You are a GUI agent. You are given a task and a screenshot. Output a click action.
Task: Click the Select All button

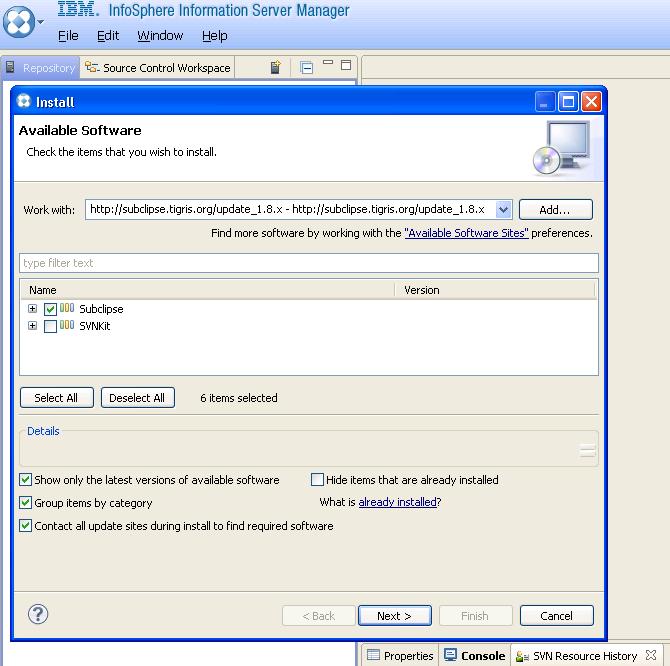(56, 398)
